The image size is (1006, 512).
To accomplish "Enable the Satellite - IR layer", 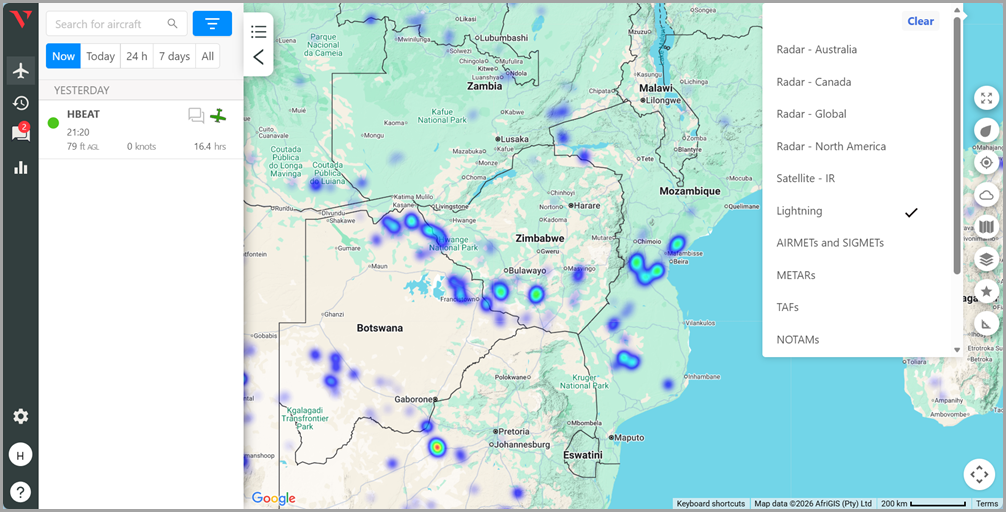I will point(806,179).
